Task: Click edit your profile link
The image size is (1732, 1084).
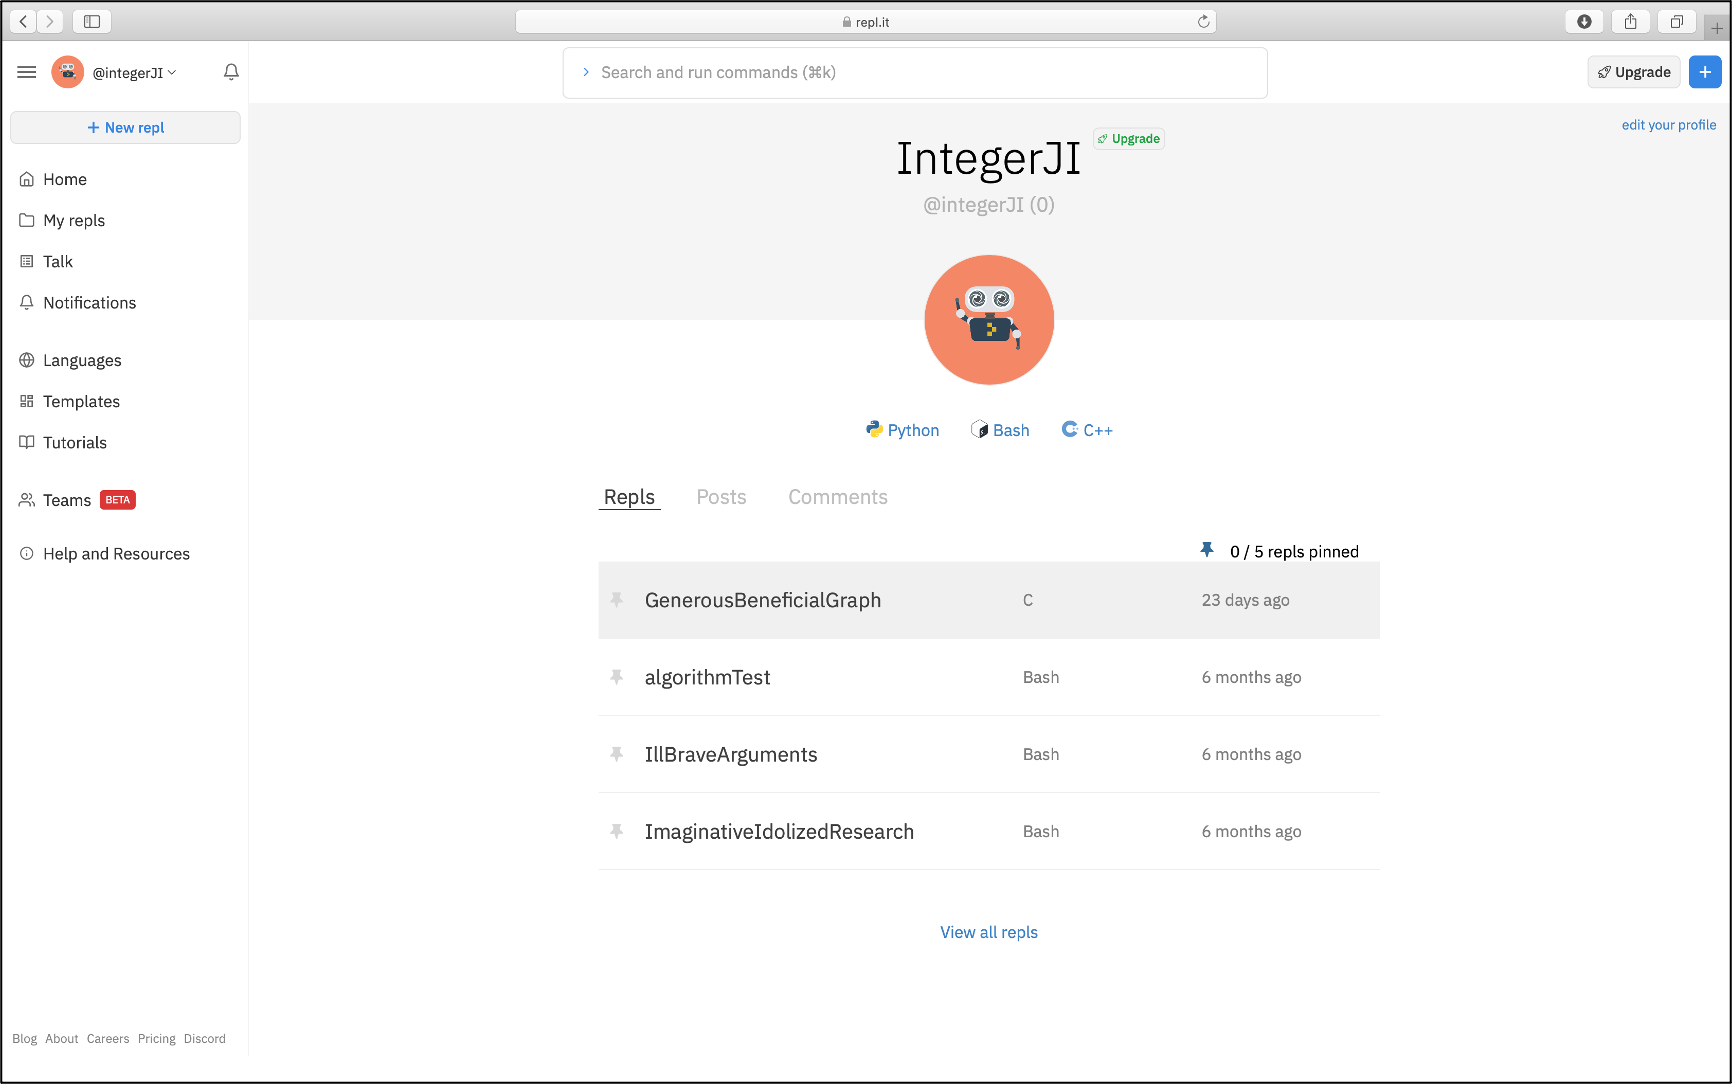Action: [x=1669, y=125]
